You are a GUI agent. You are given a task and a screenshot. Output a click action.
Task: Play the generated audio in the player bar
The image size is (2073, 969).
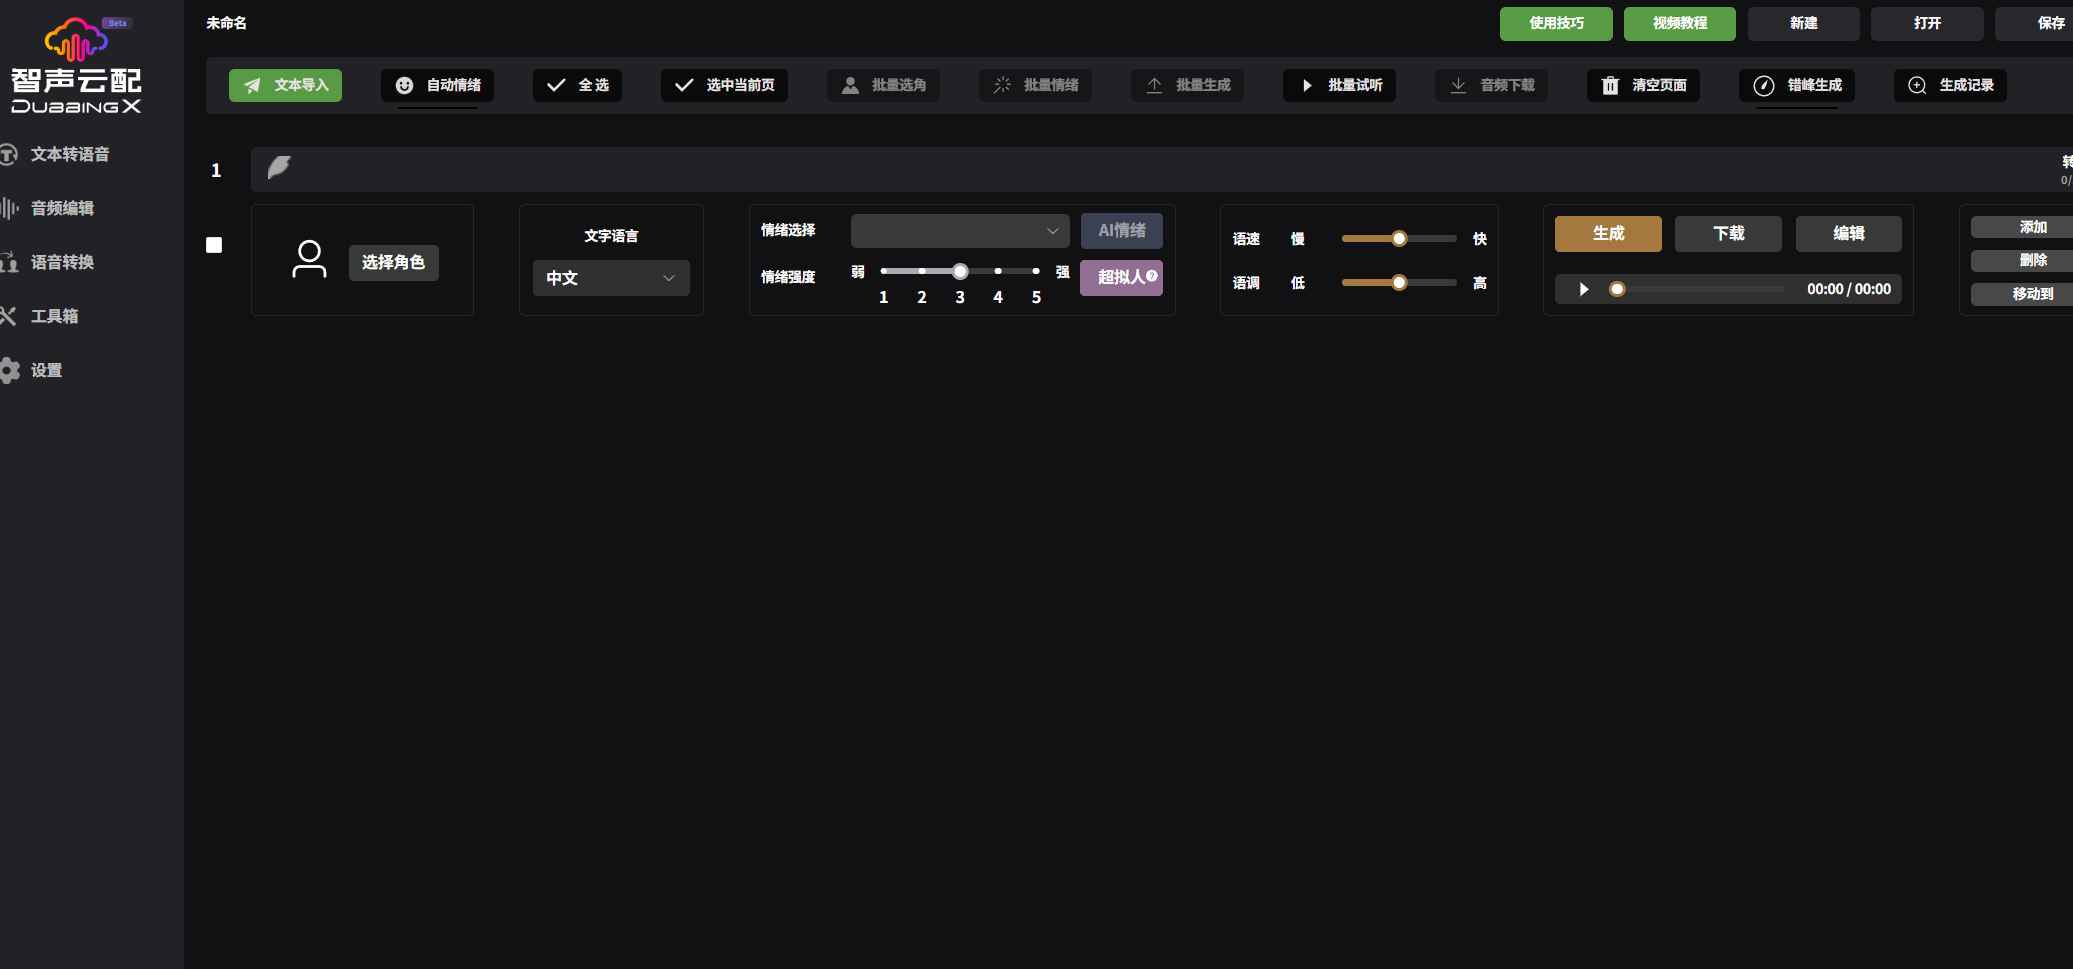tap(1584, 289)
